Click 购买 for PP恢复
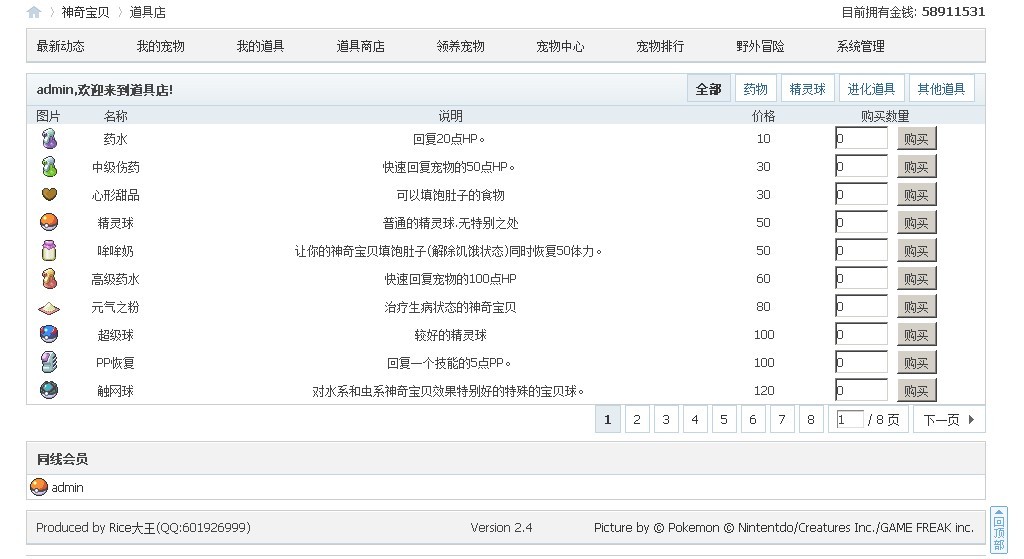This screenshot has height=559, width=1024. 916,362
